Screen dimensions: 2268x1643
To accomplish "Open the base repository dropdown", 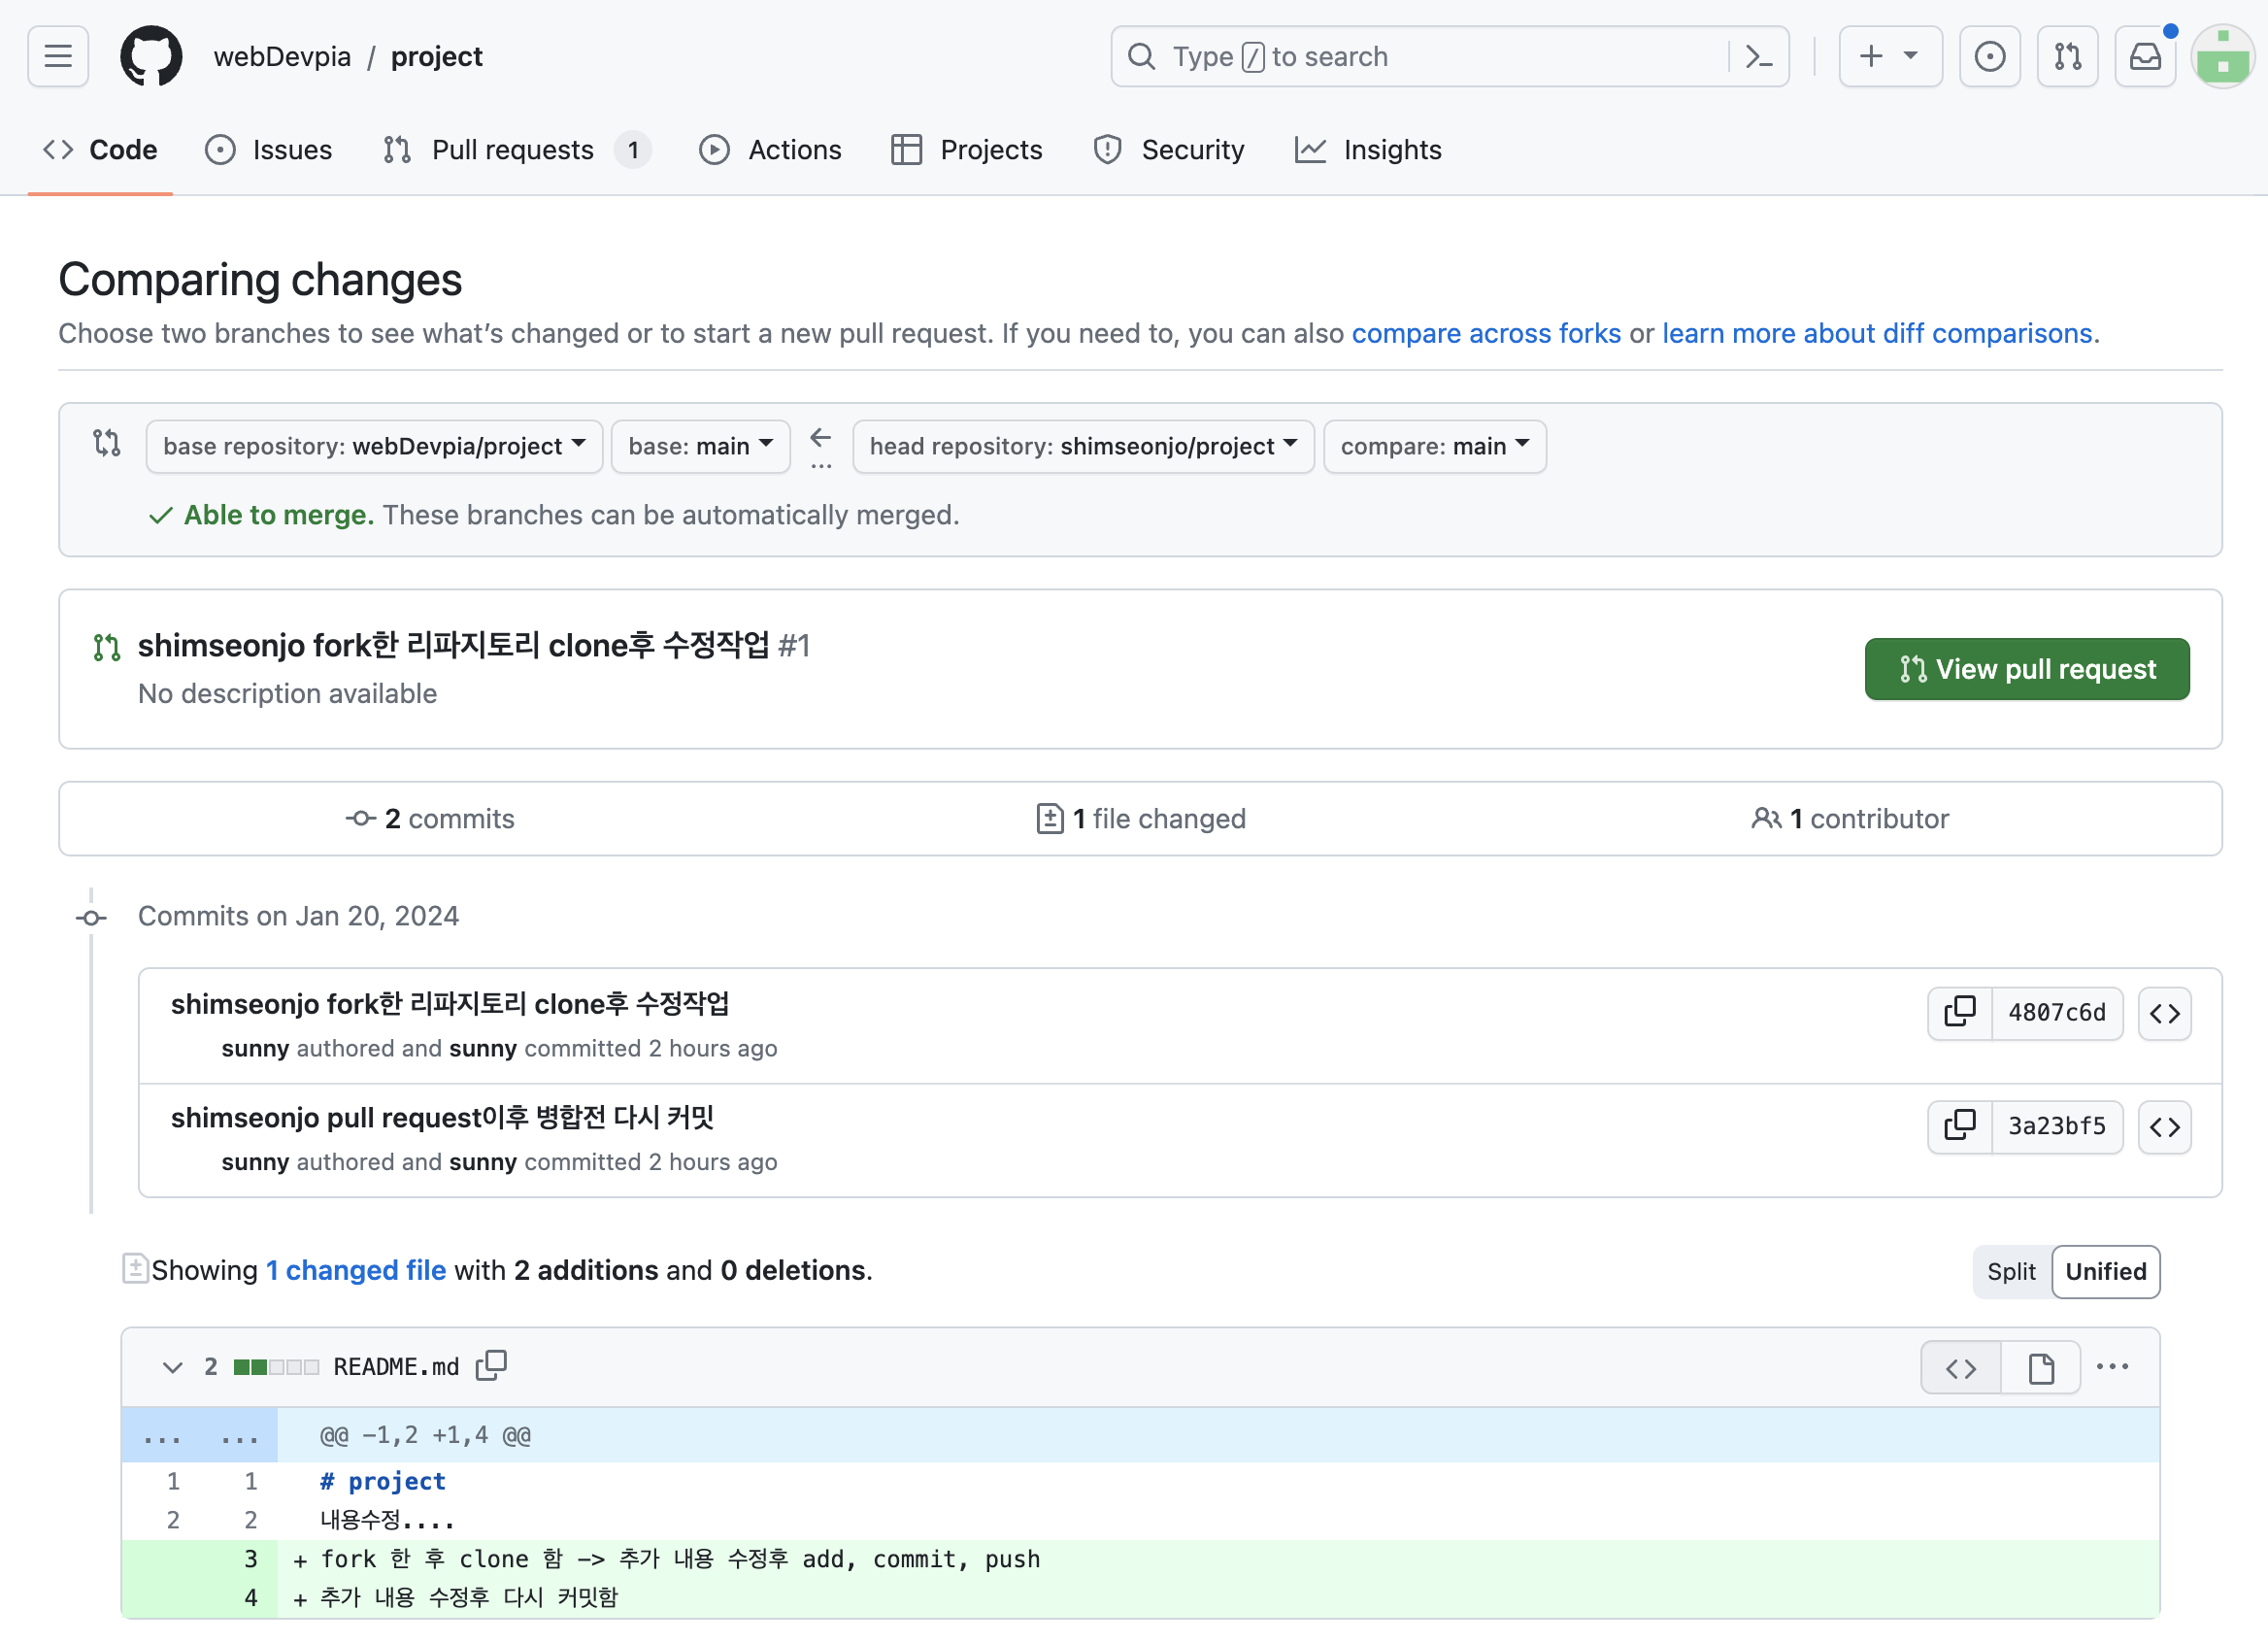I will [x=373, y=446].
